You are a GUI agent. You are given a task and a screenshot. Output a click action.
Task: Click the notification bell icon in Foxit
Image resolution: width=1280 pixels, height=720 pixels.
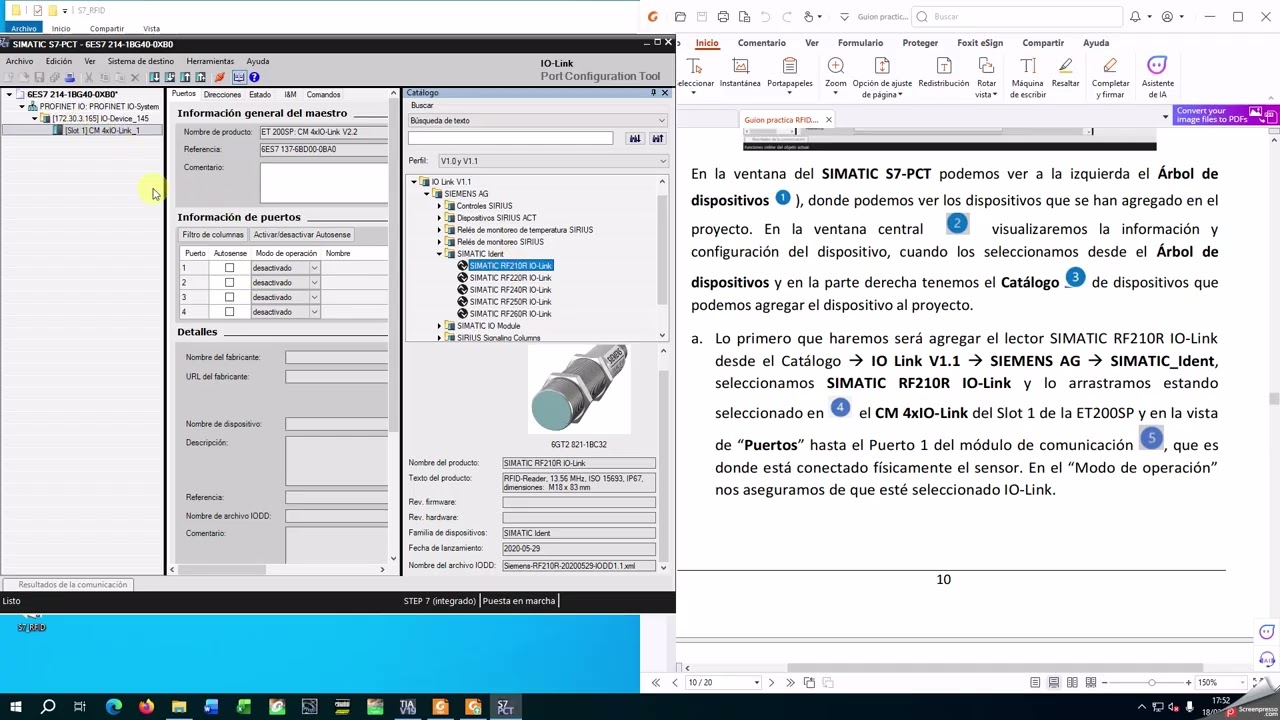(x=1135, y=17)
